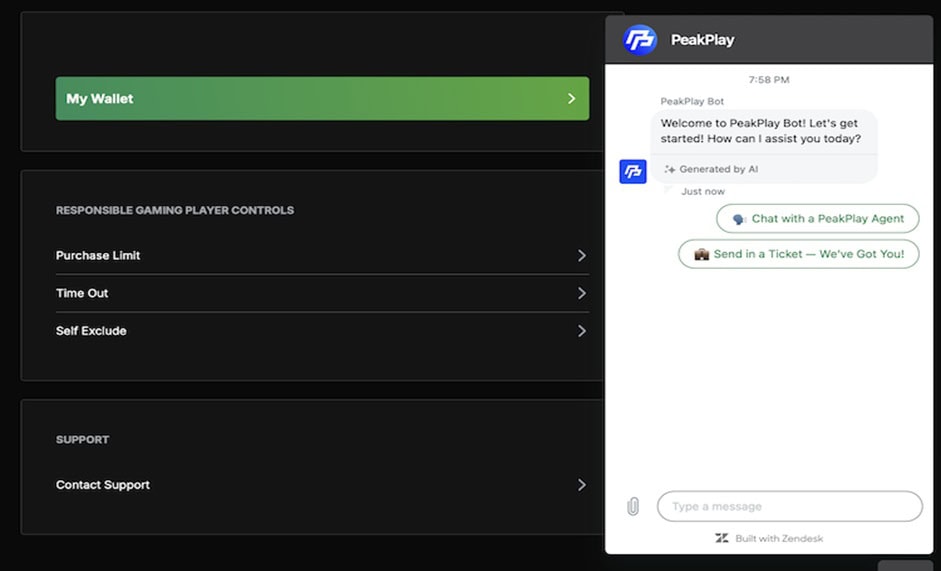The width and height of the screenshot is (941, 571).
Task: Focus the Type a message field
Action: [790, 506]
